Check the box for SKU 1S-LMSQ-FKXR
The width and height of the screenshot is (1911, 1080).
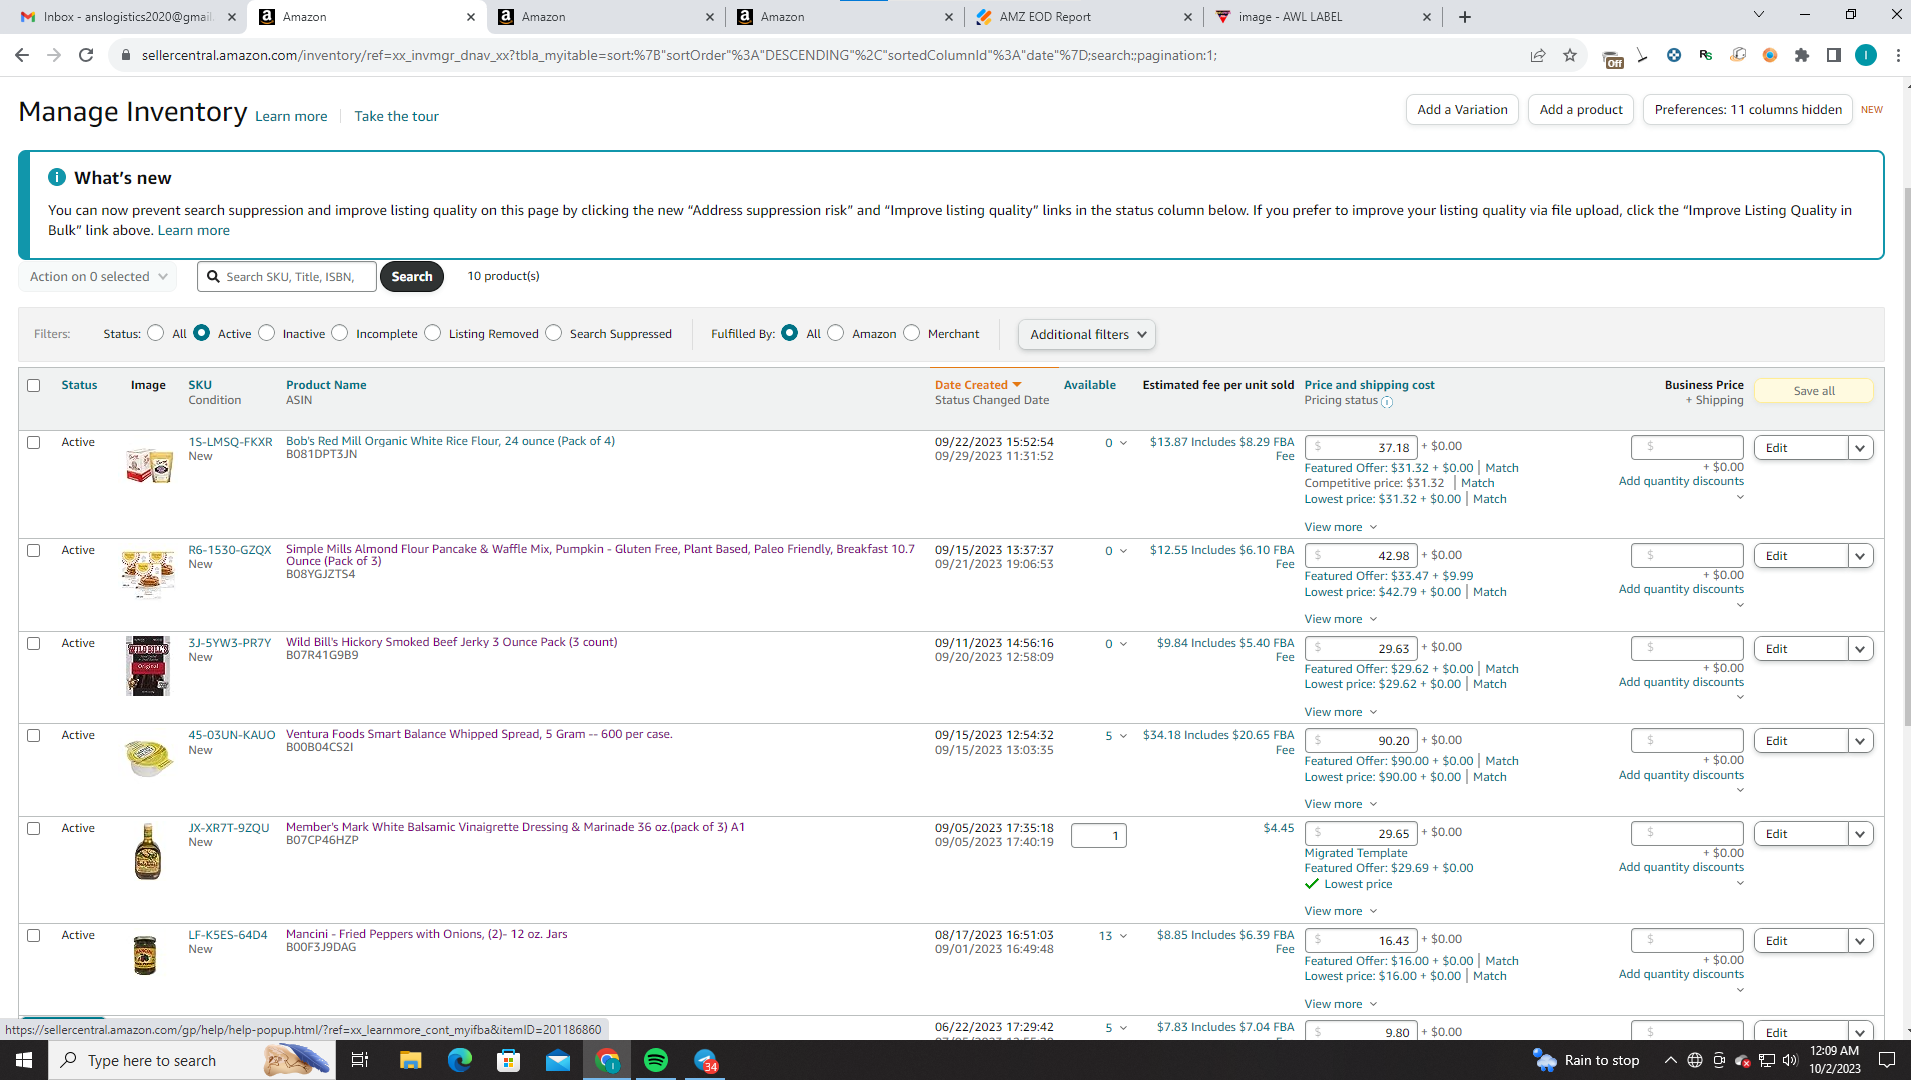click(x=34, y=443)
